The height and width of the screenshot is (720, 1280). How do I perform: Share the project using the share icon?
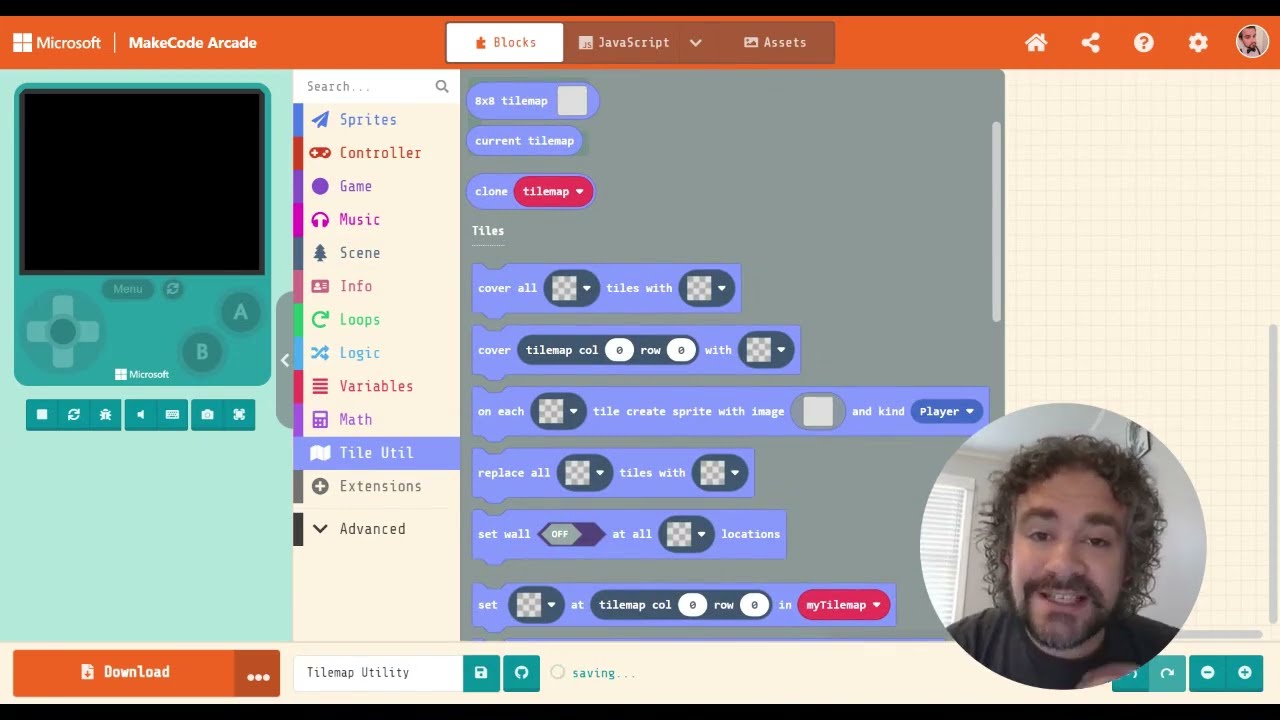1090,42
